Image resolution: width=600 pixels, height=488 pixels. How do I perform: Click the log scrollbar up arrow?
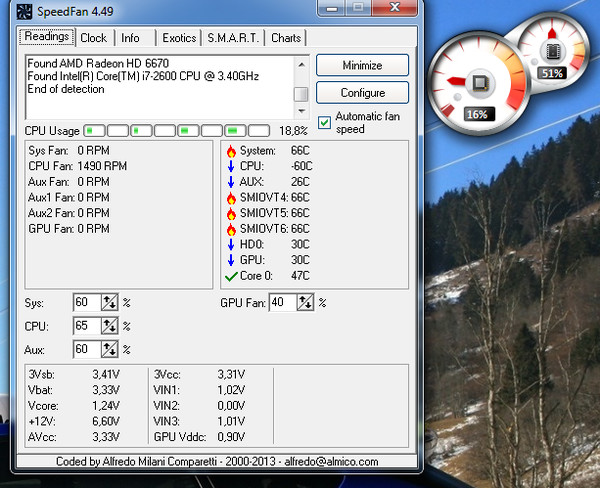tap(302, 65)
